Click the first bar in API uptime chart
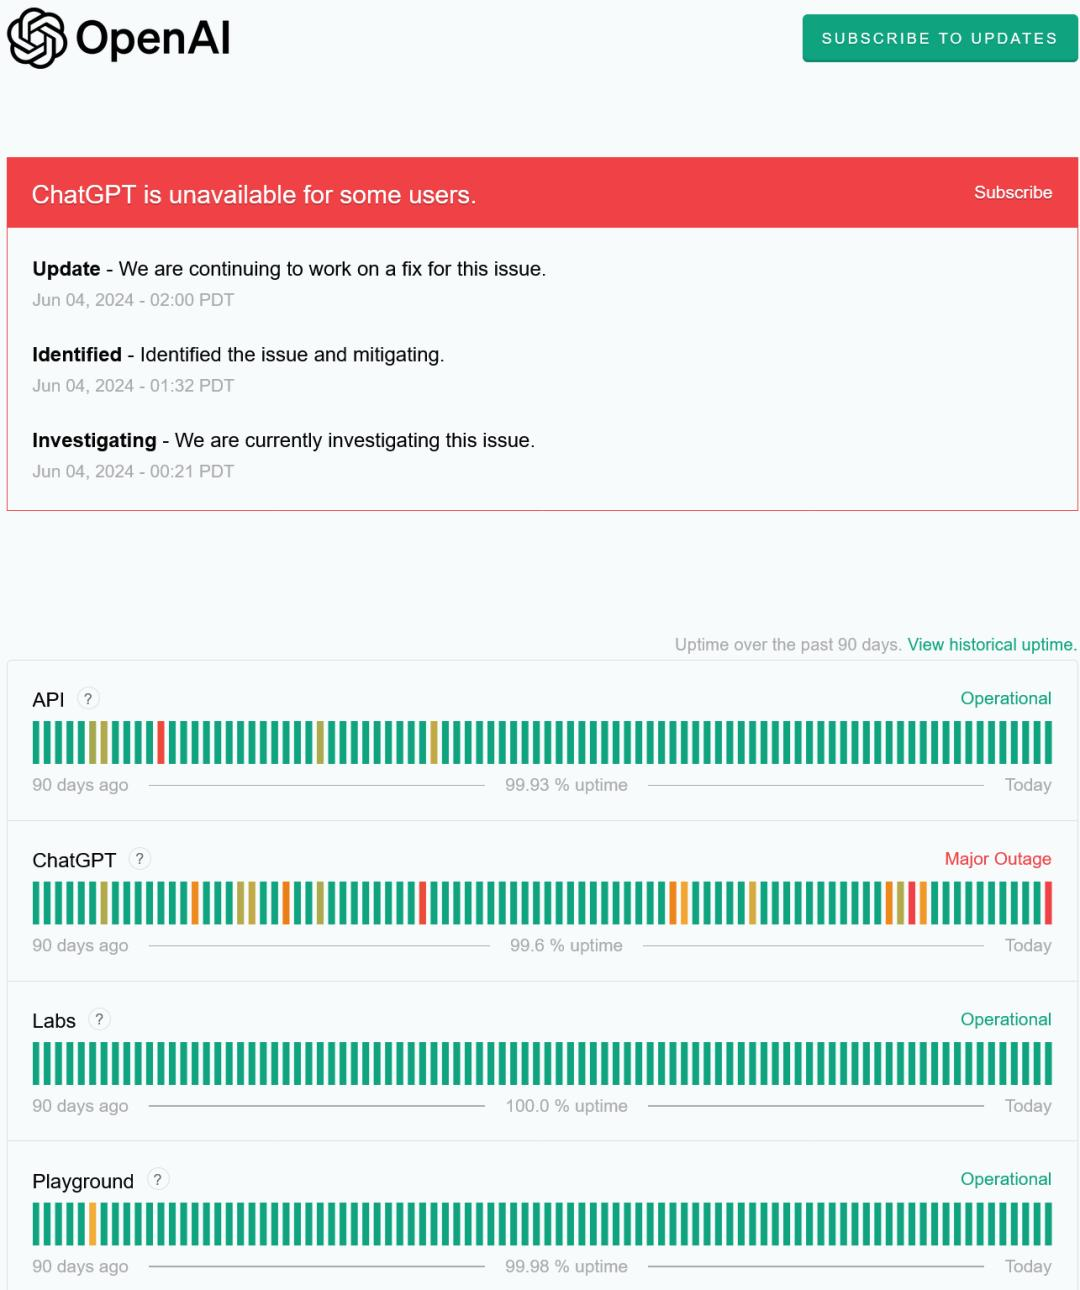The width and height of the screenshot is (1080, 1290). [x=36, y=742]
